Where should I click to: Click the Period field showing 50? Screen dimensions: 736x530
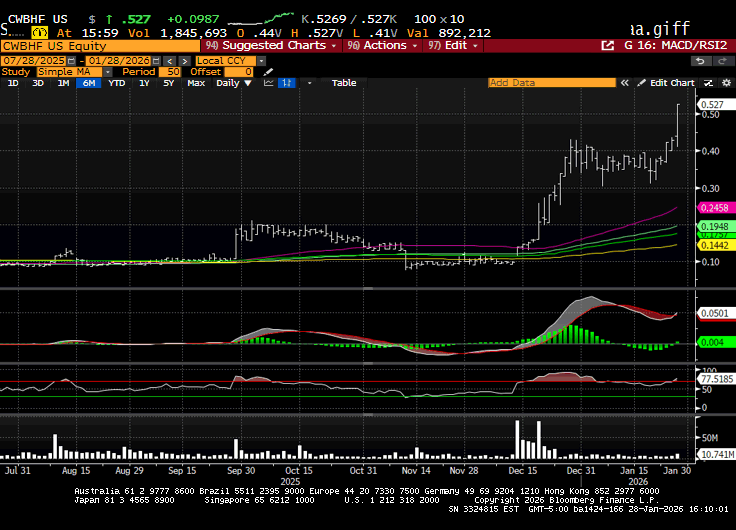coord(170,72)
